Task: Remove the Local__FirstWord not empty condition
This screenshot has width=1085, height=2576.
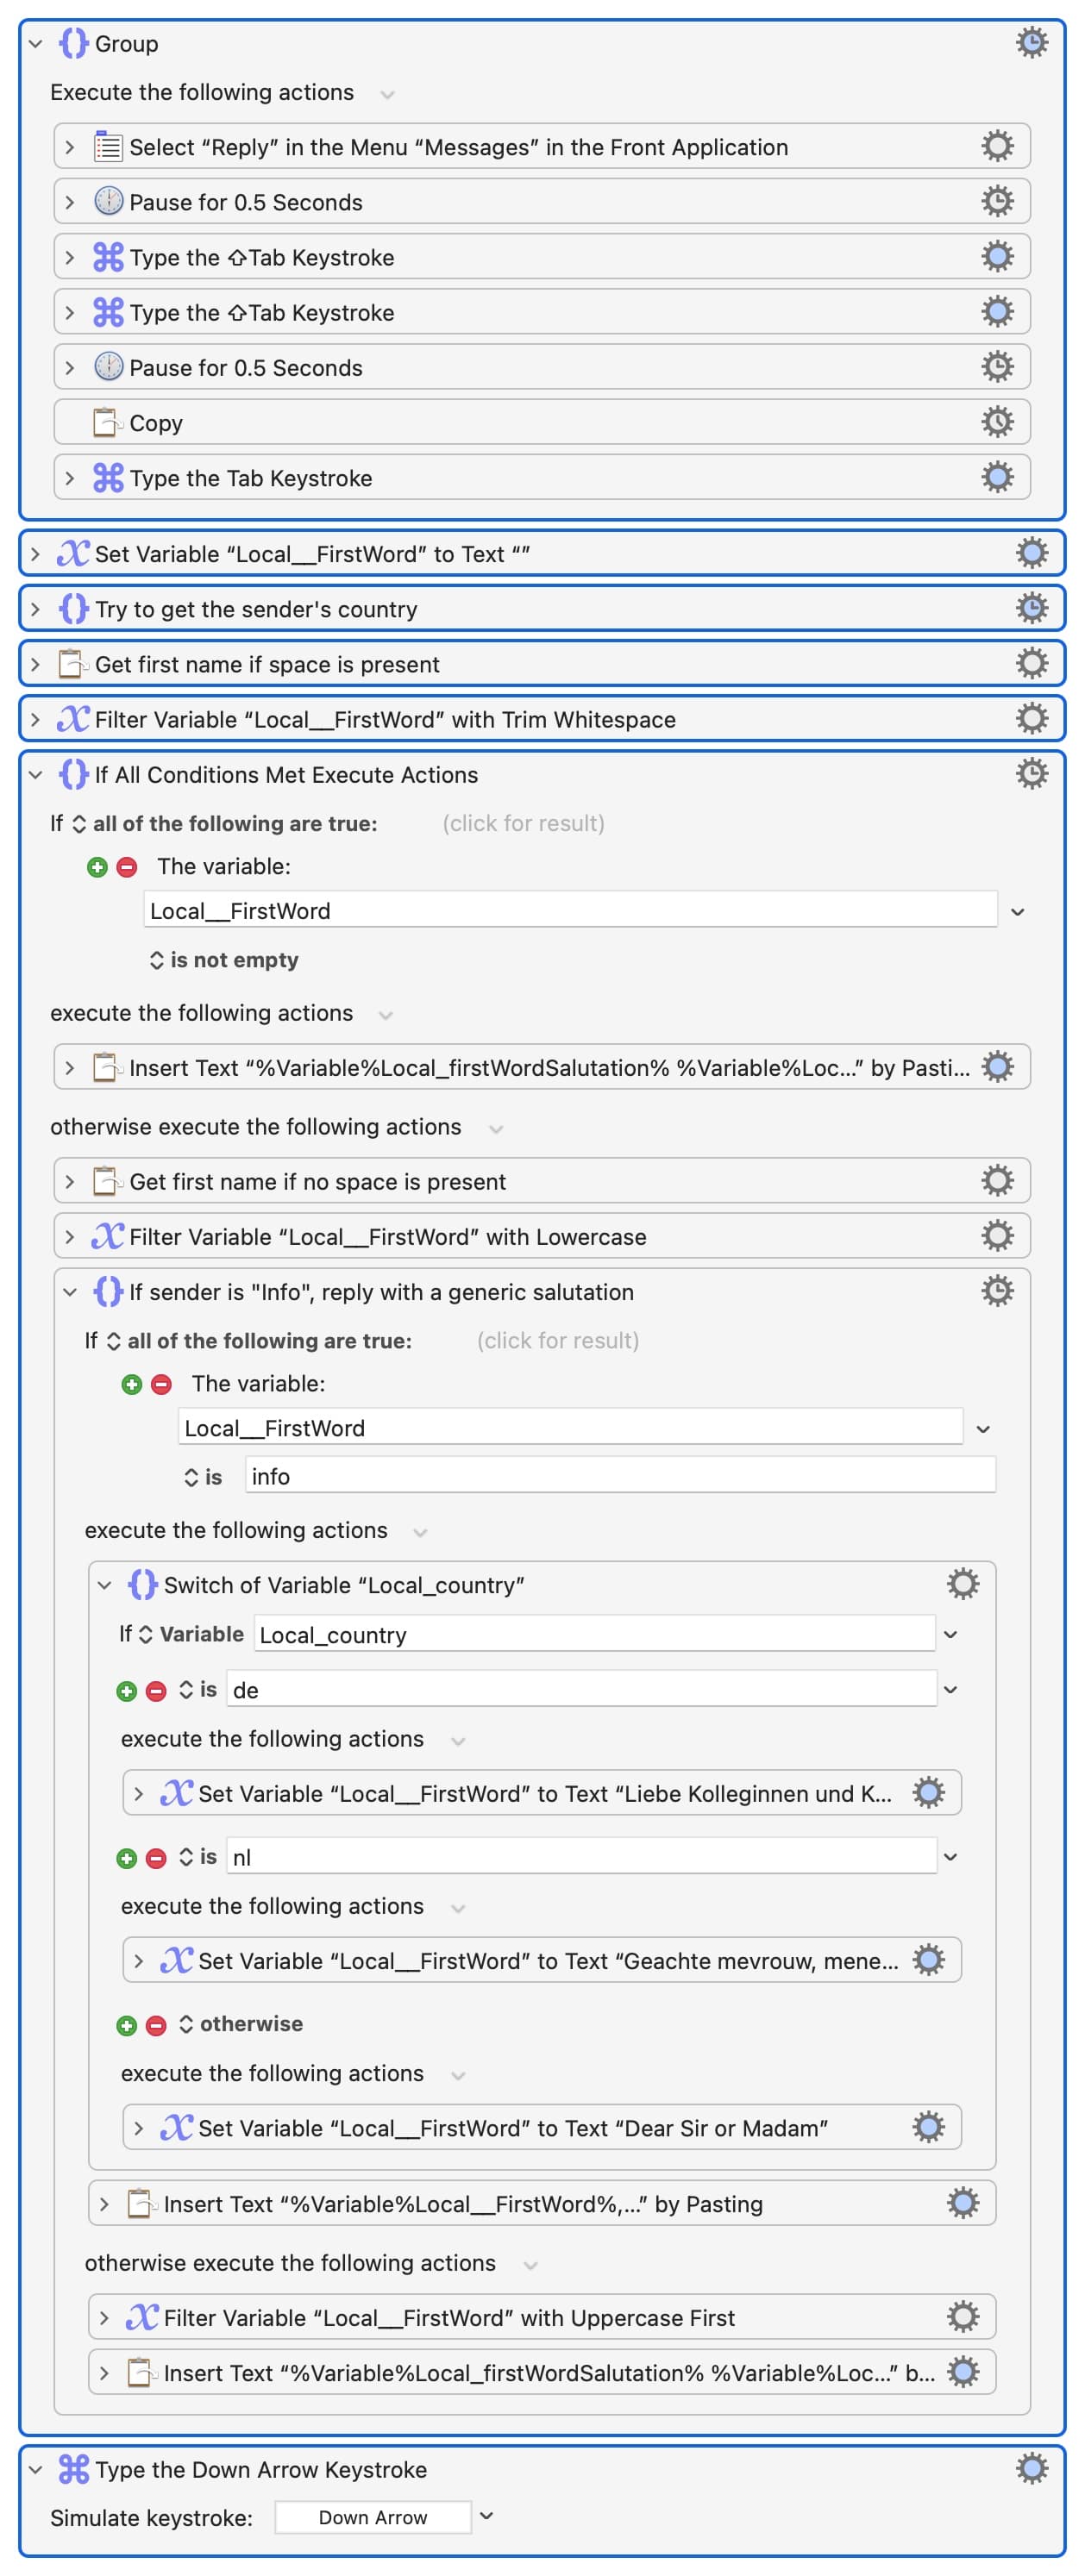Action: tap(127, 867)
